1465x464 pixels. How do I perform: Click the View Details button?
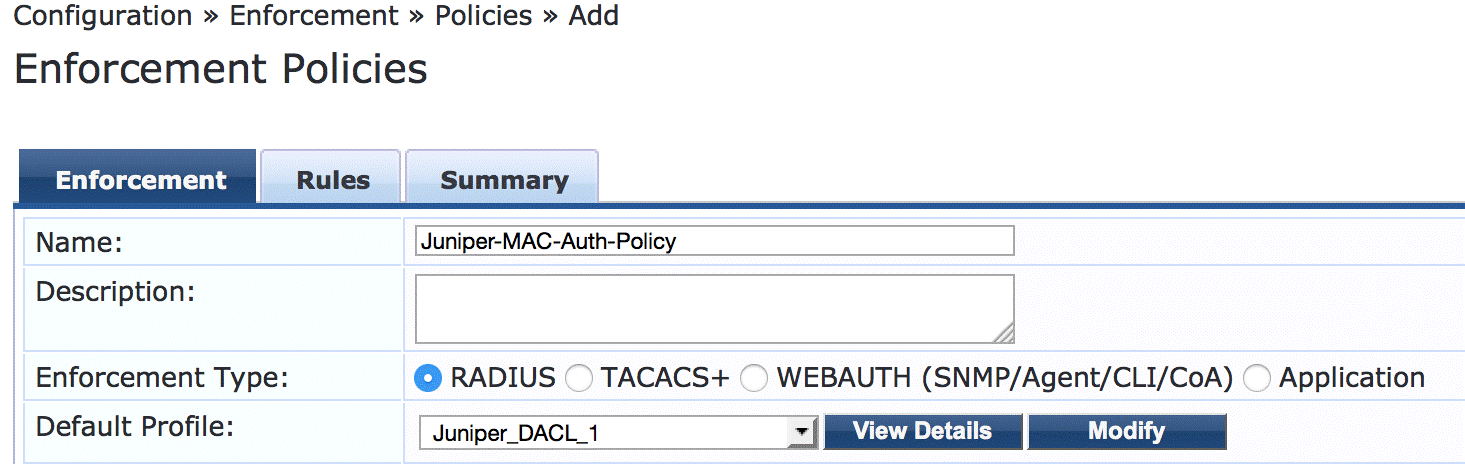[922, 431]
